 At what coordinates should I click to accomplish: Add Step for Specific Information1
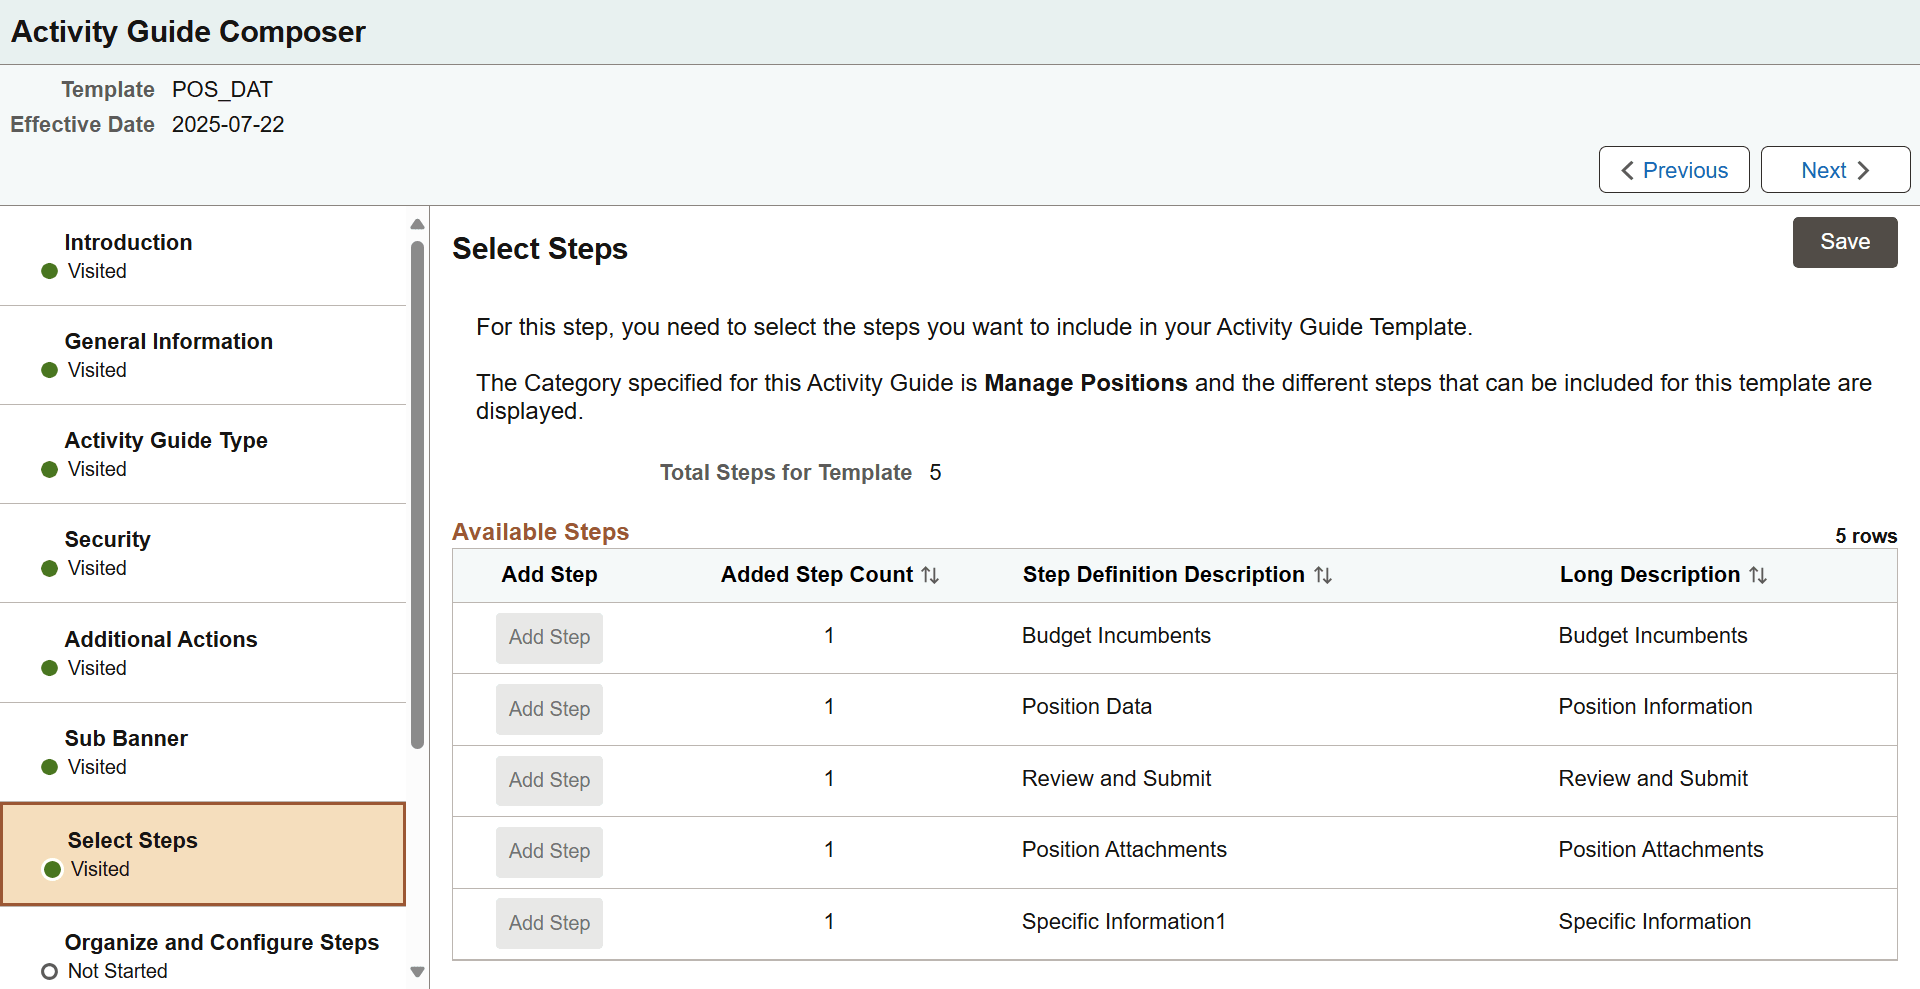click(x=549, y=923)
